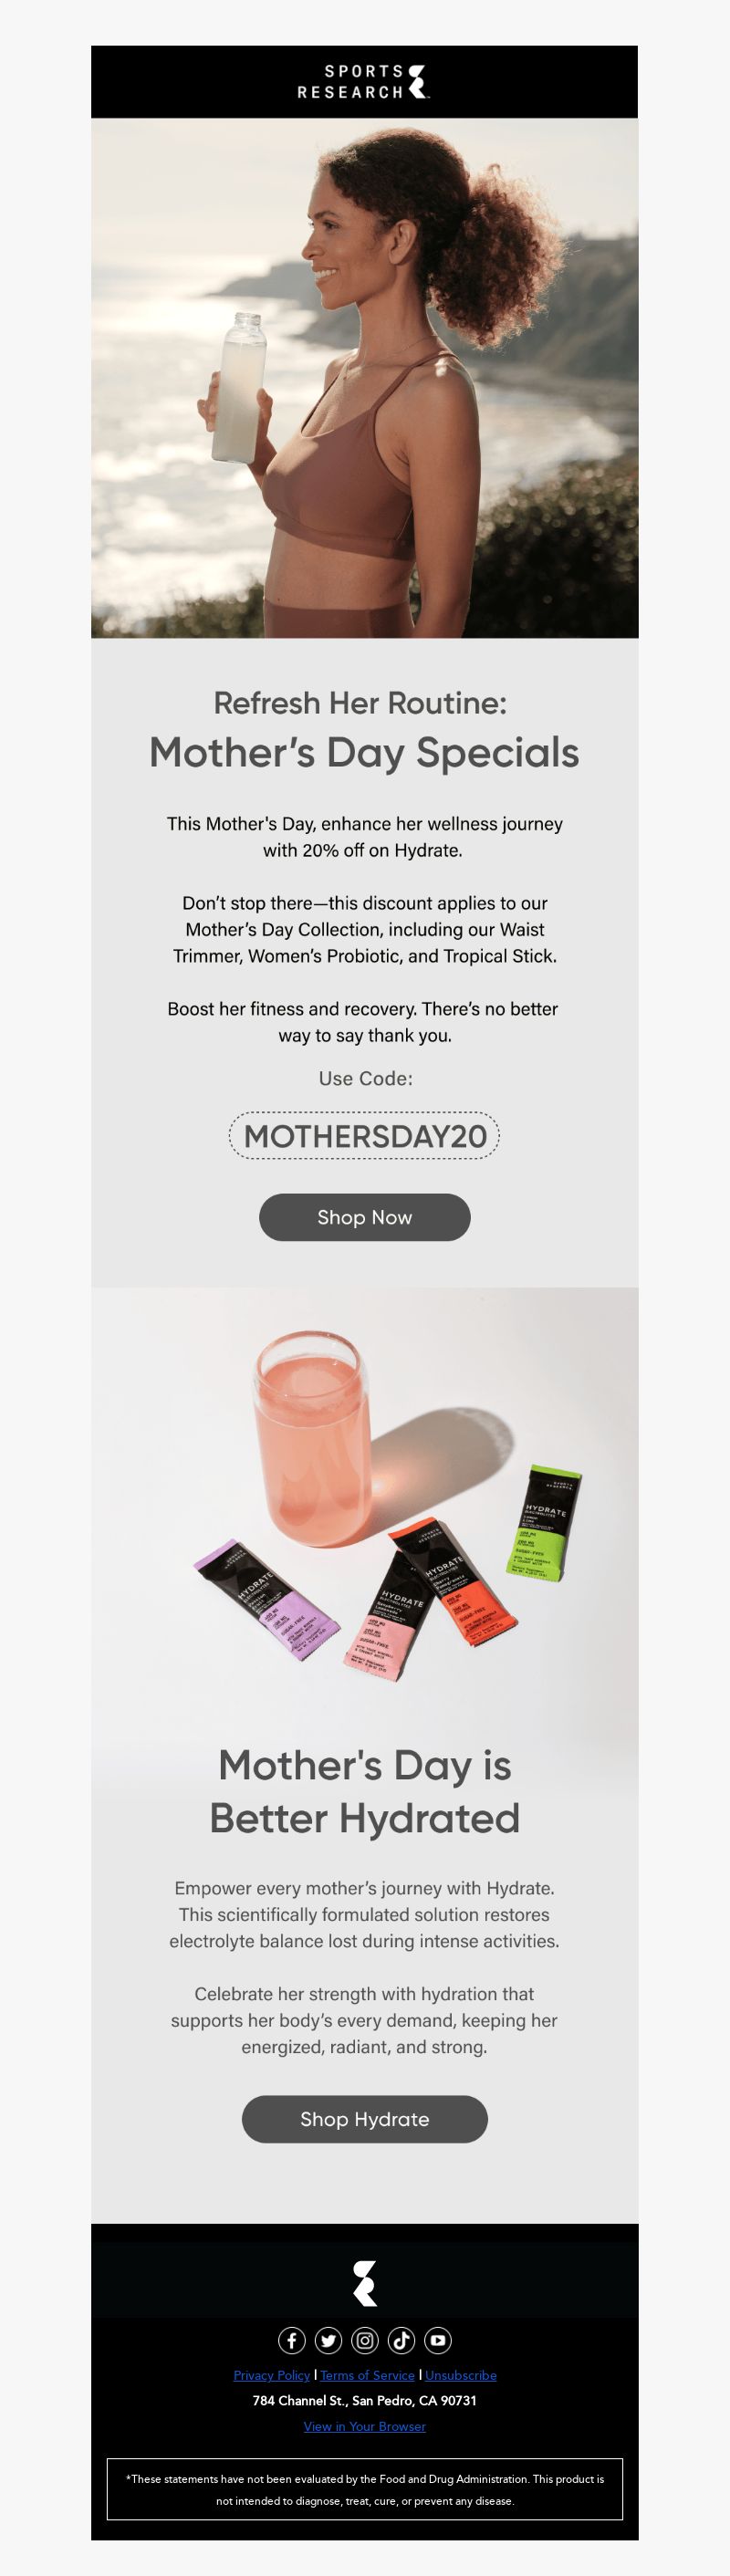
Task: Open the Terms of Service link
Action: (367, 2375)
